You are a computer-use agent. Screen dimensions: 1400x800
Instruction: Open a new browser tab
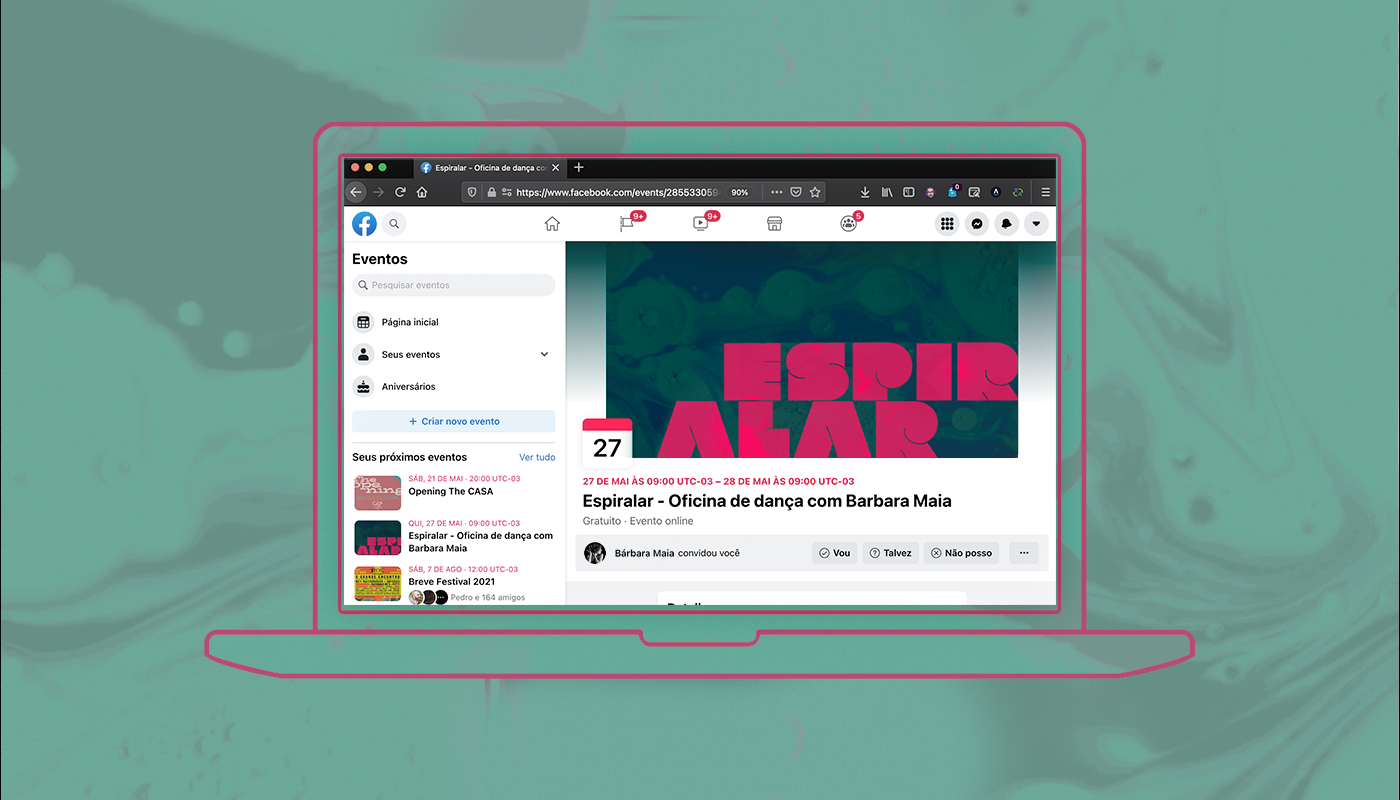click(x=579, y=168)
